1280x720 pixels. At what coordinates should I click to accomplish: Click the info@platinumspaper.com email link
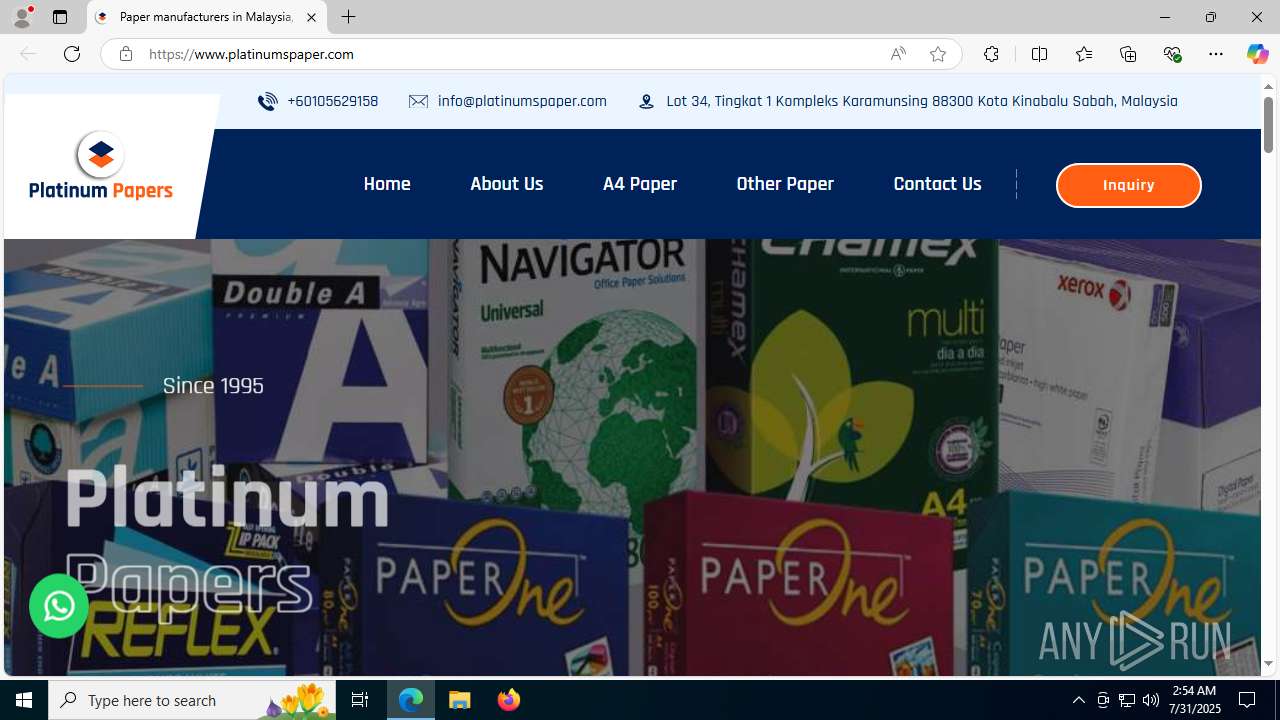(522, 101)
